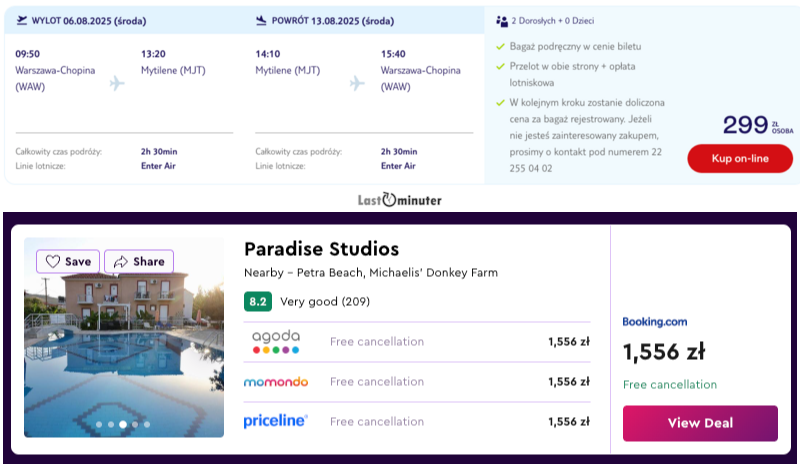Click the return 2h 30min travel time
This screenshot has width=800, height=464.
click(399, 152)
